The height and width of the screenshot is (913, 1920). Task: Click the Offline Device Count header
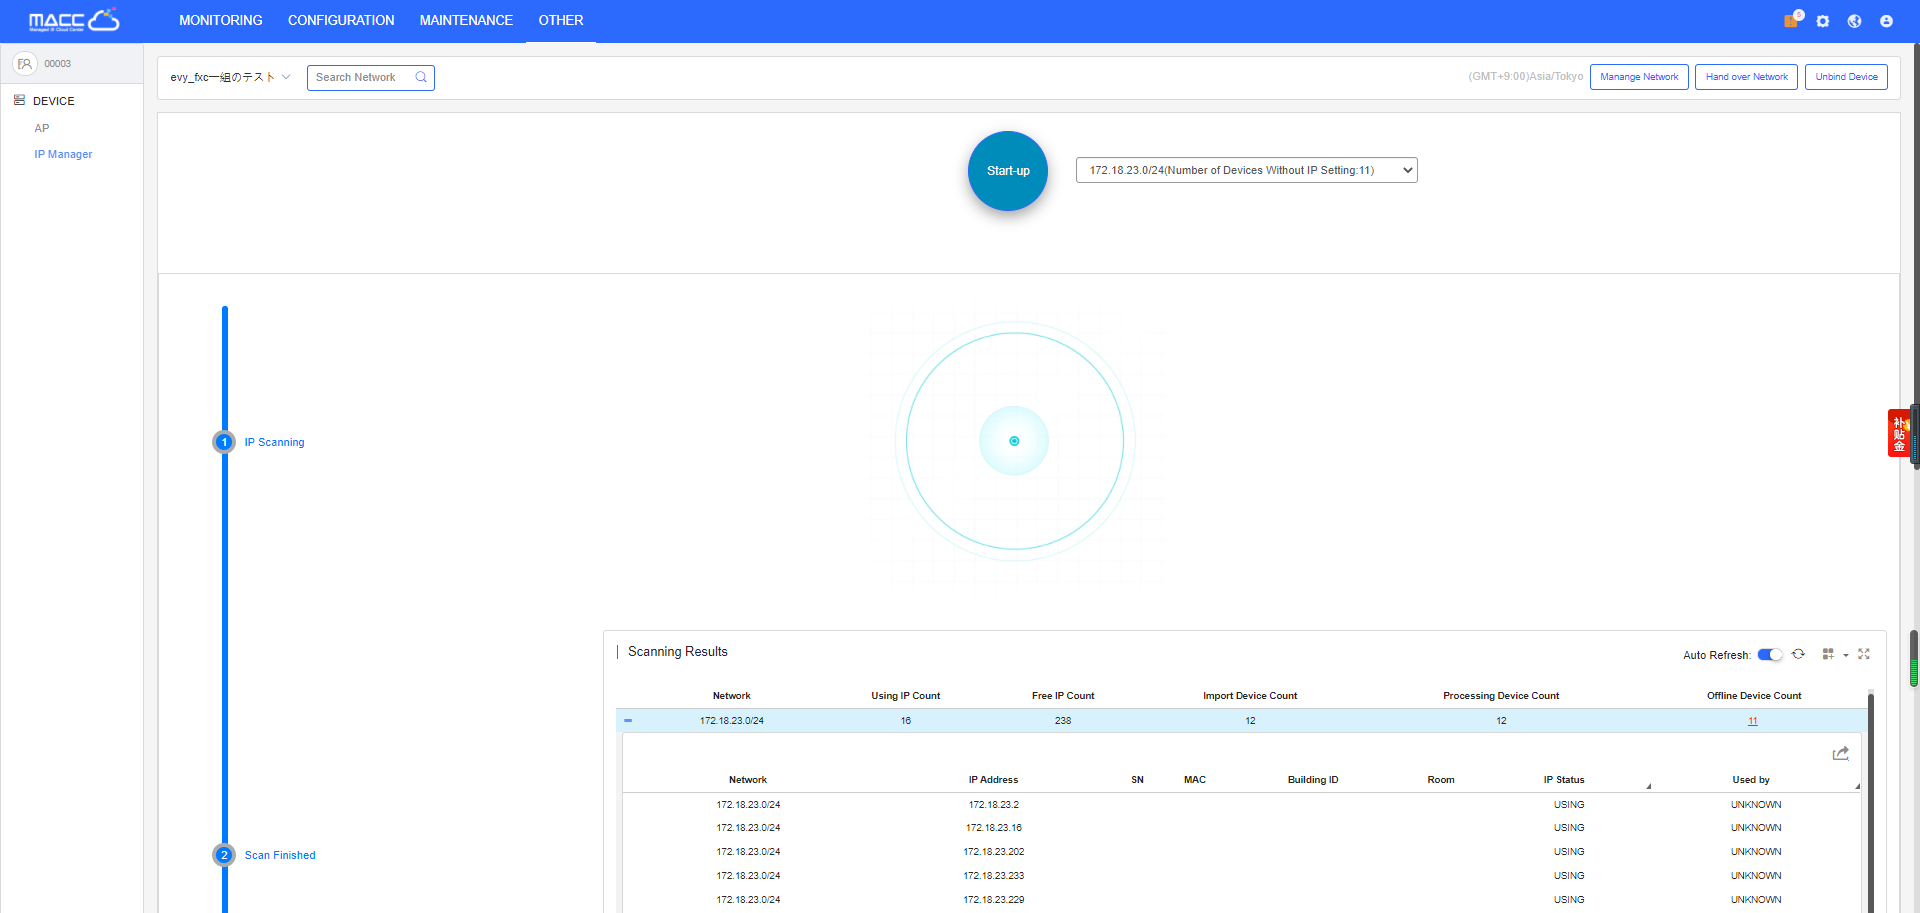[1754, 696]
